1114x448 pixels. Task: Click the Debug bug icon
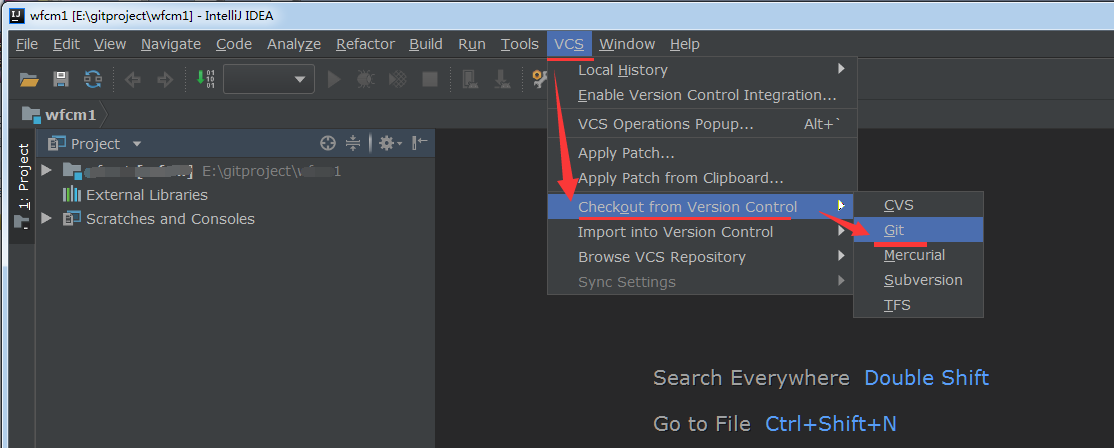coord(365,79)
